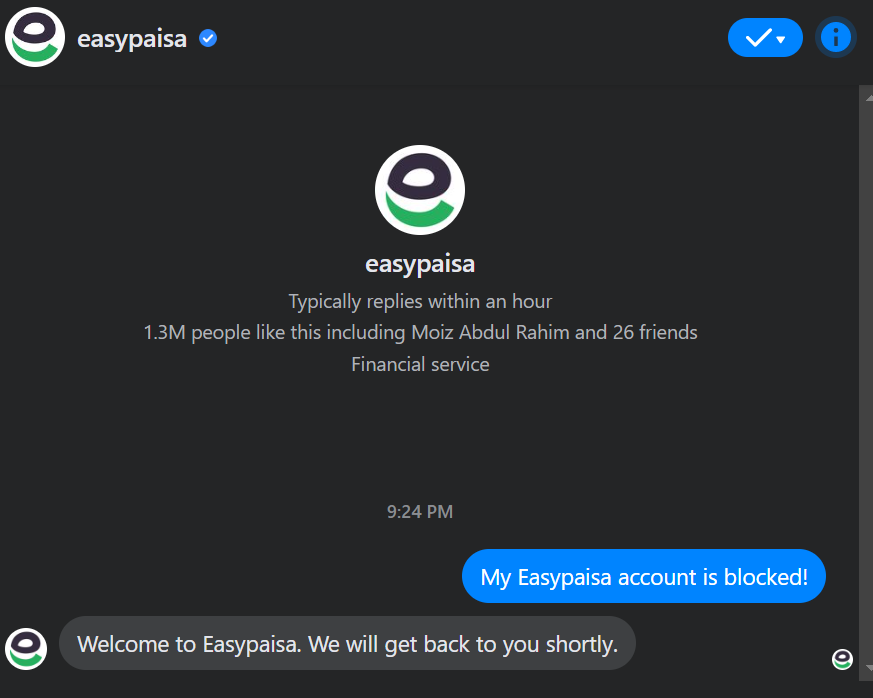This screenshot has height=698, width=873.
Task: Click the 9:24 PM timestamp
Action: tap(419, 511)
